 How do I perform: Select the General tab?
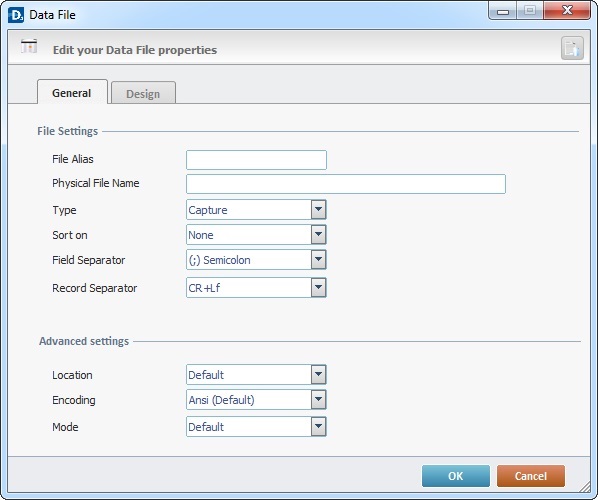[72, 92]
